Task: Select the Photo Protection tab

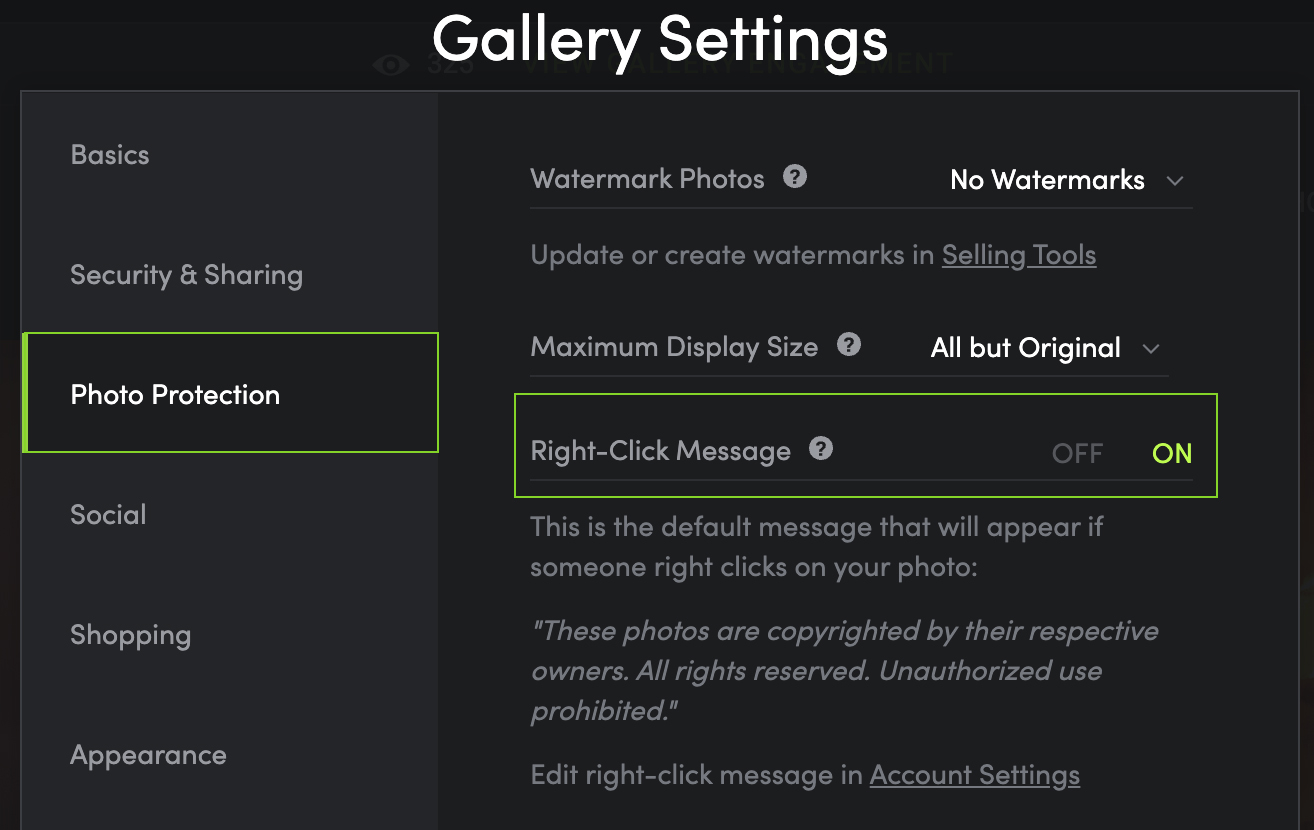Action: pos(231,393)
